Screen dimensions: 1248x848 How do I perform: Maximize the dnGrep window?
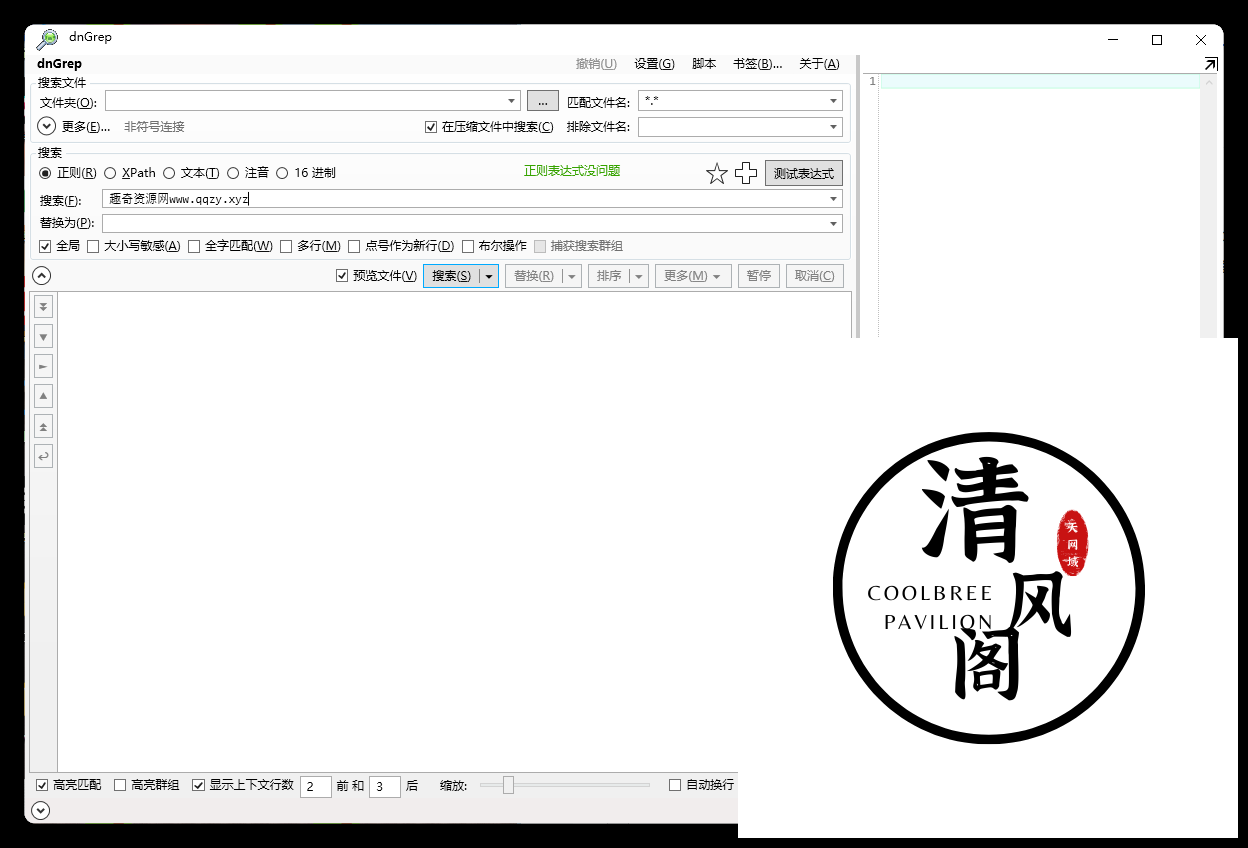click(1157, 40)
